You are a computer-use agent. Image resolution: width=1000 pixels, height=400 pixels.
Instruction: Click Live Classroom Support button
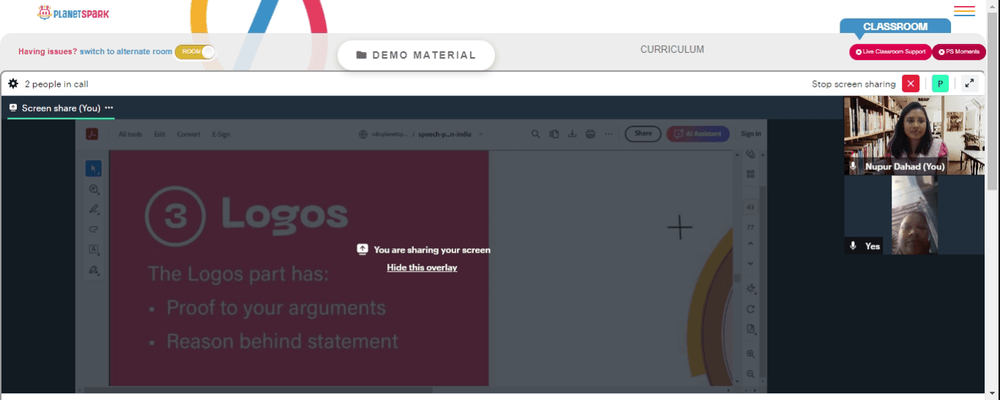[x=890, y=52]
